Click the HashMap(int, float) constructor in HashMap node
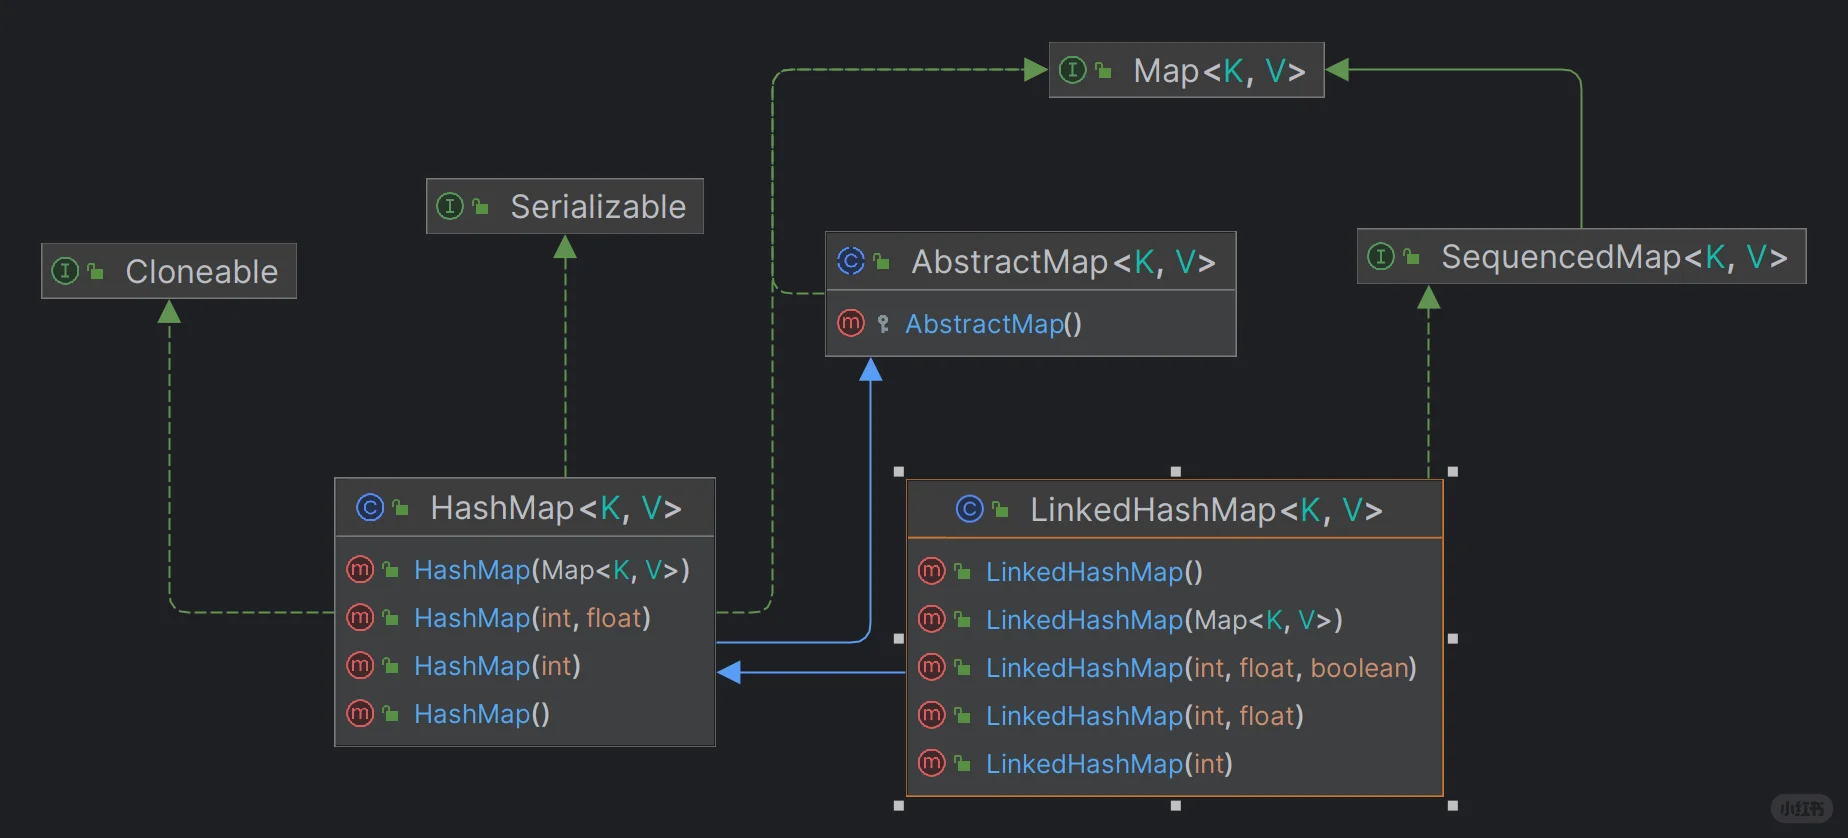Viewport: 1848px width, 838px height. point(532,619)
